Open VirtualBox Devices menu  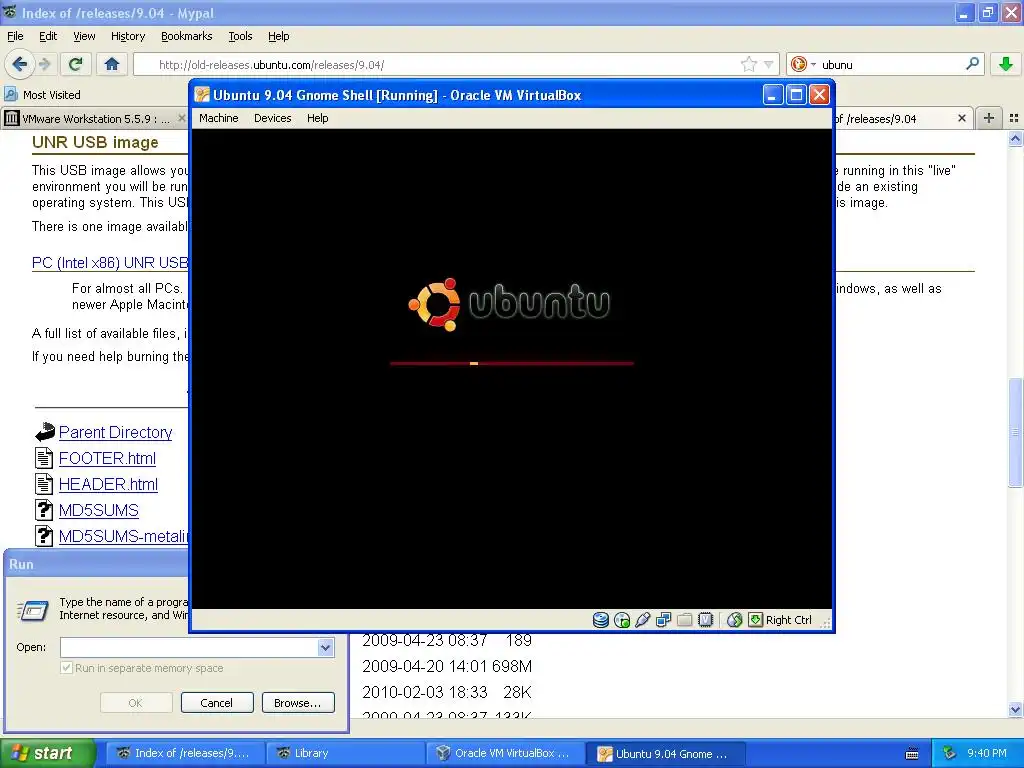click(272, 118)
